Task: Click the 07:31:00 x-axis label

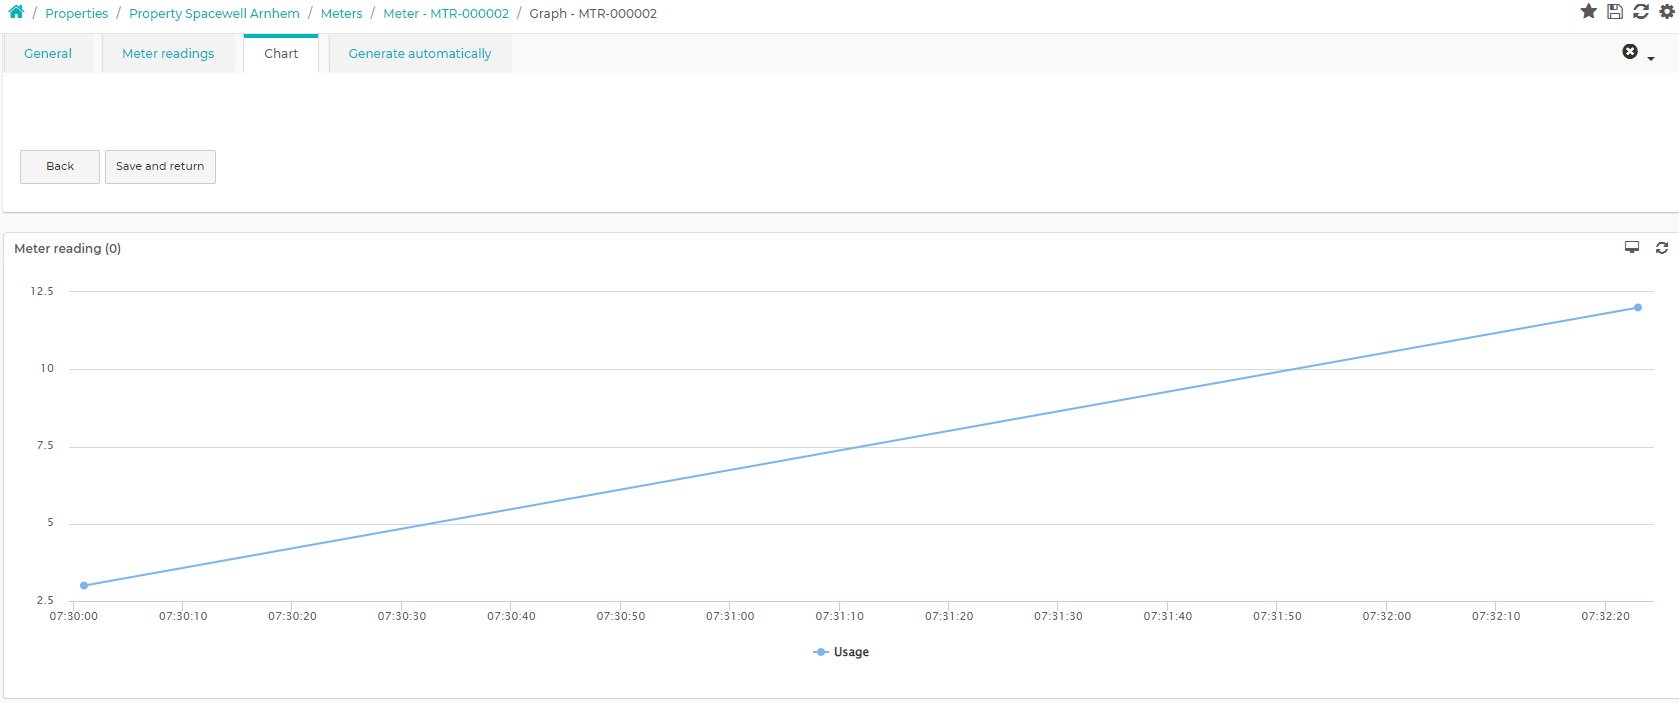Action: [x=730, y=616]
